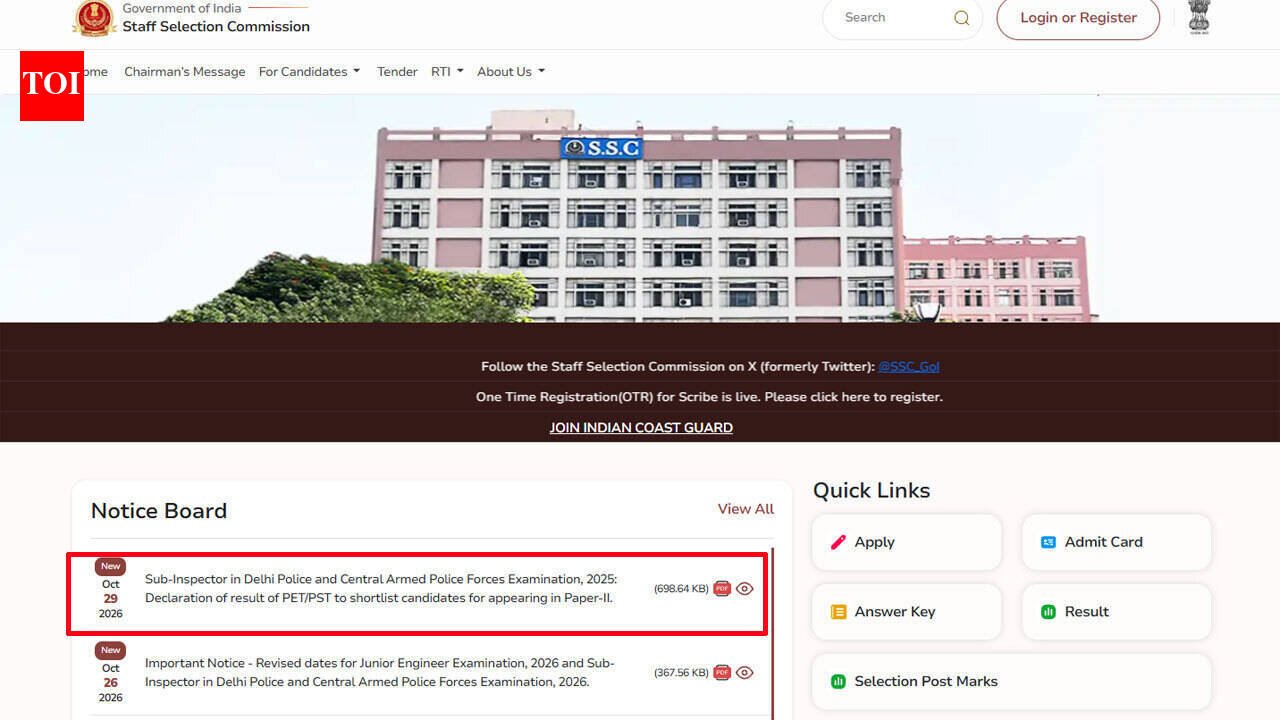Preview Revised dates notice with eye icon

pos(744,673)
